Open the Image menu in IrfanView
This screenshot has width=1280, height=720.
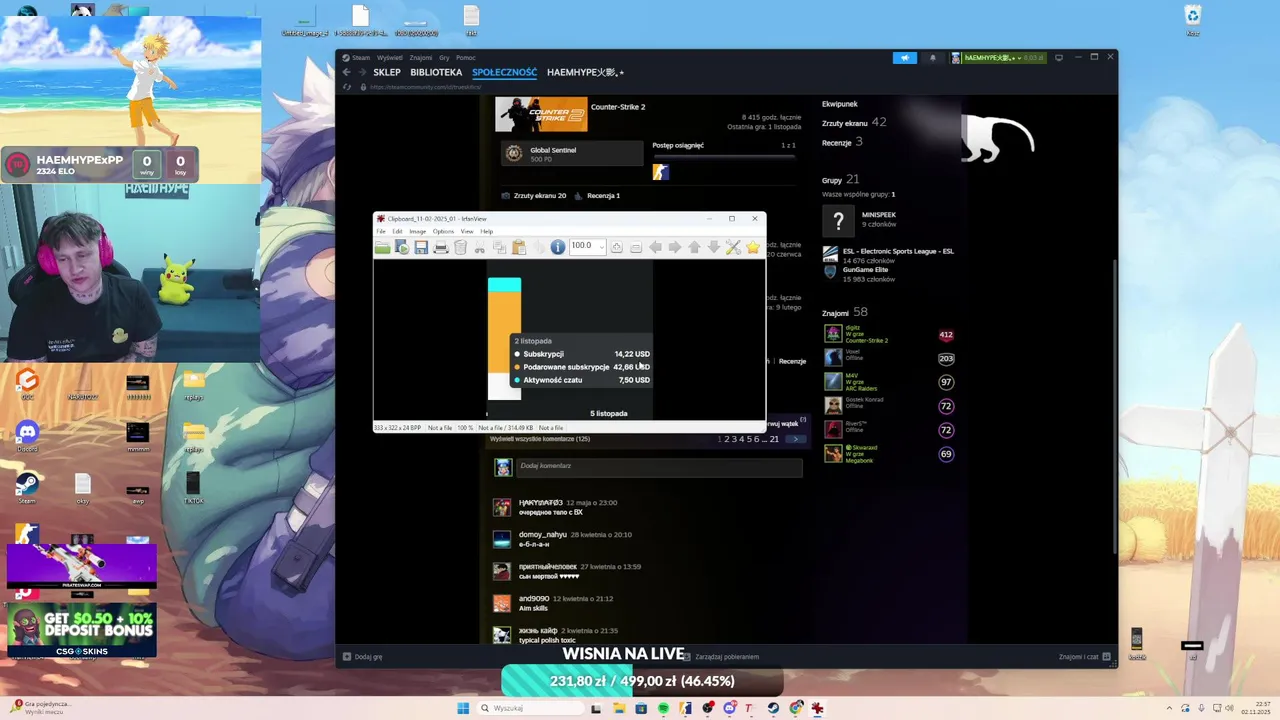(x=417, y=231)
